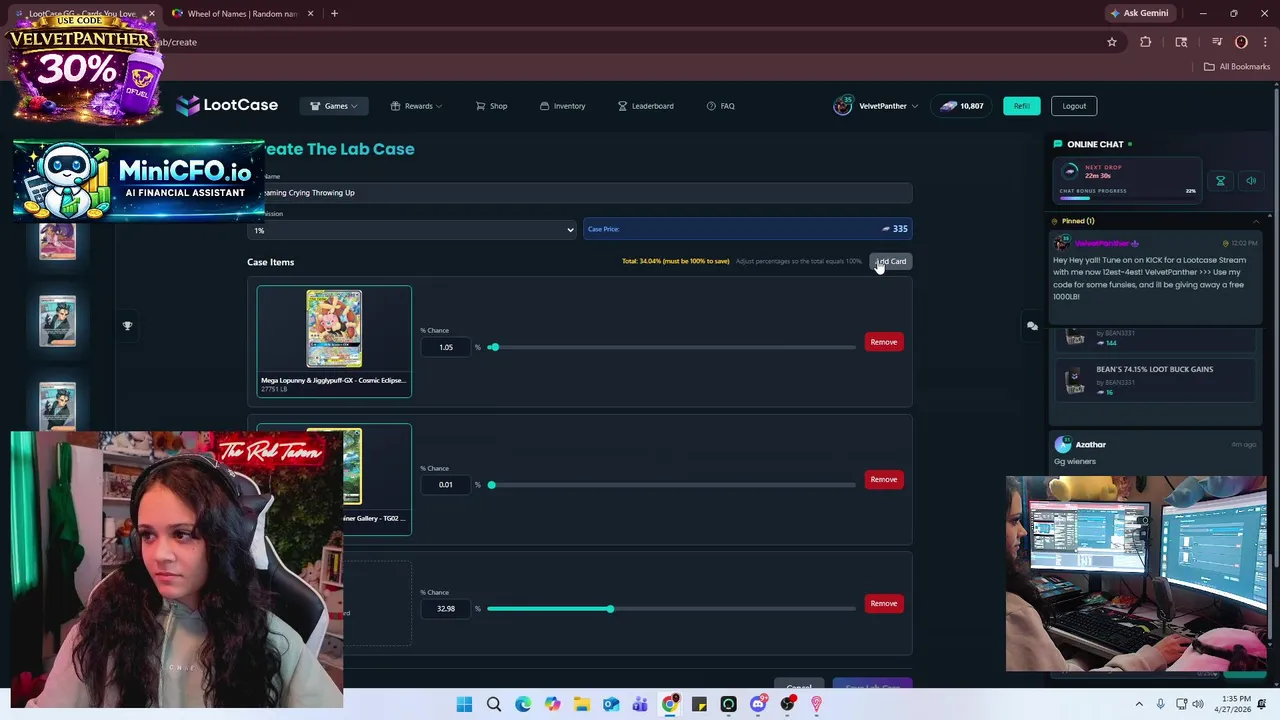Open Copilot from the taskbar

pos(552,705)
